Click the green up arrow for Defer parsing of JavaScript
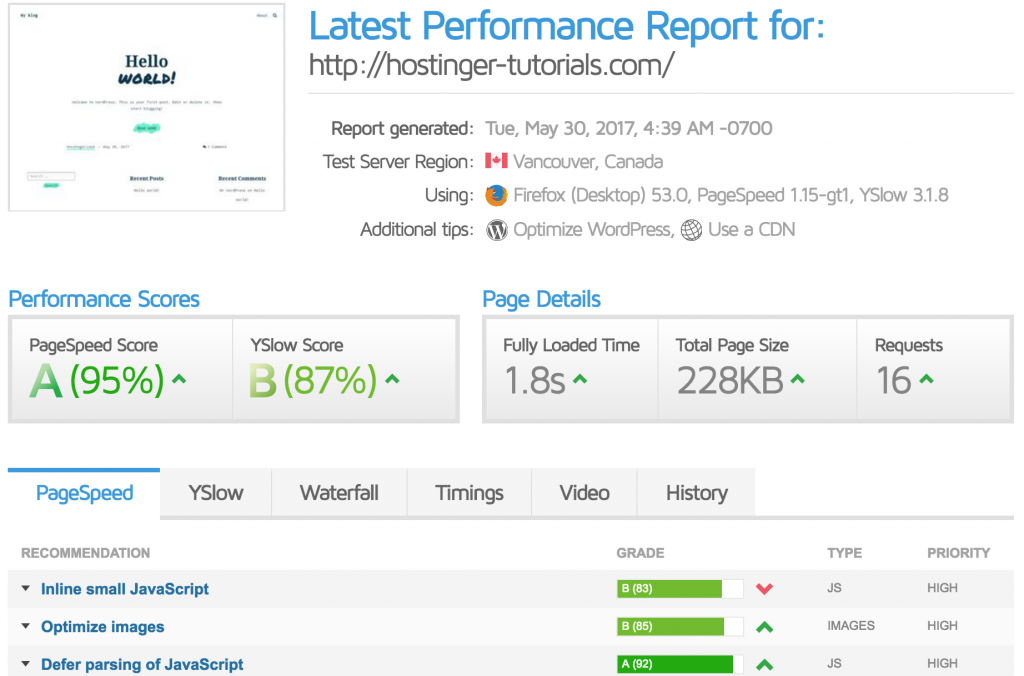 tap(765, 665)
